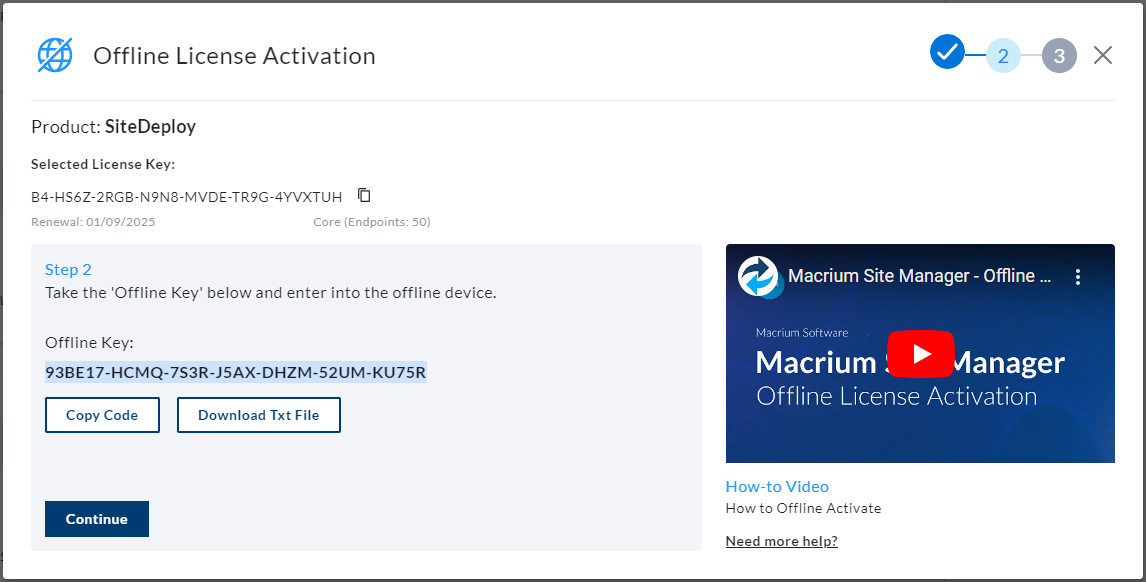Click Download Txt File button

point(259,415)
